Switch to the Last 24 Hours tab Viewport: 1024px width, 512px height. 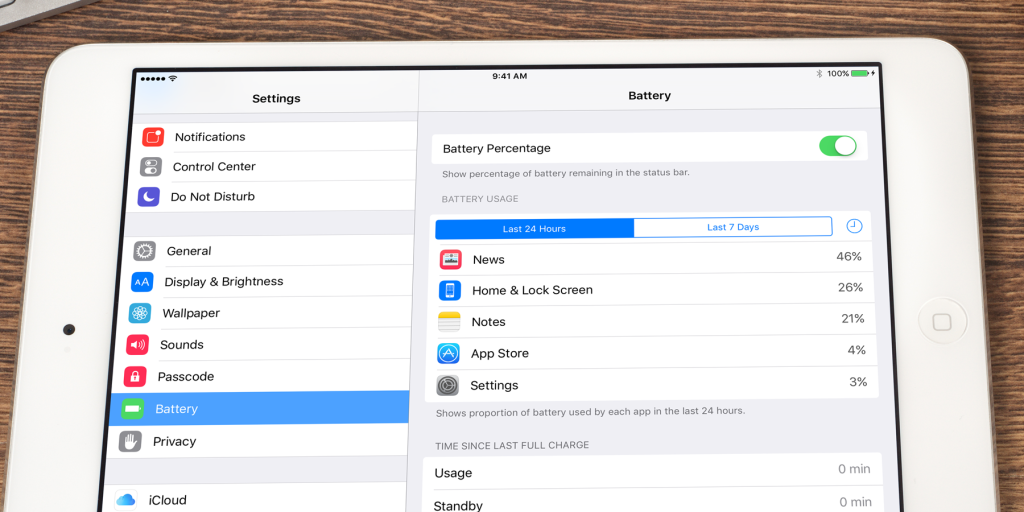(x=534, y=229)
